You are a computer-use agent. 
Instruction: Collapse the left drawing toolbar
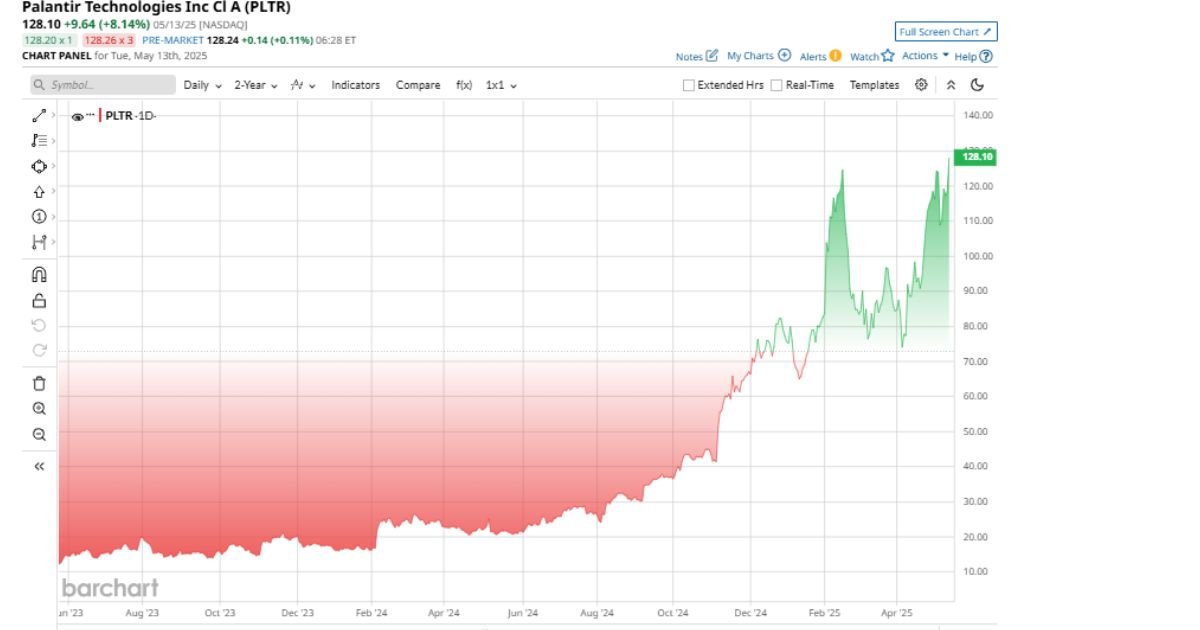pos(39,466)
